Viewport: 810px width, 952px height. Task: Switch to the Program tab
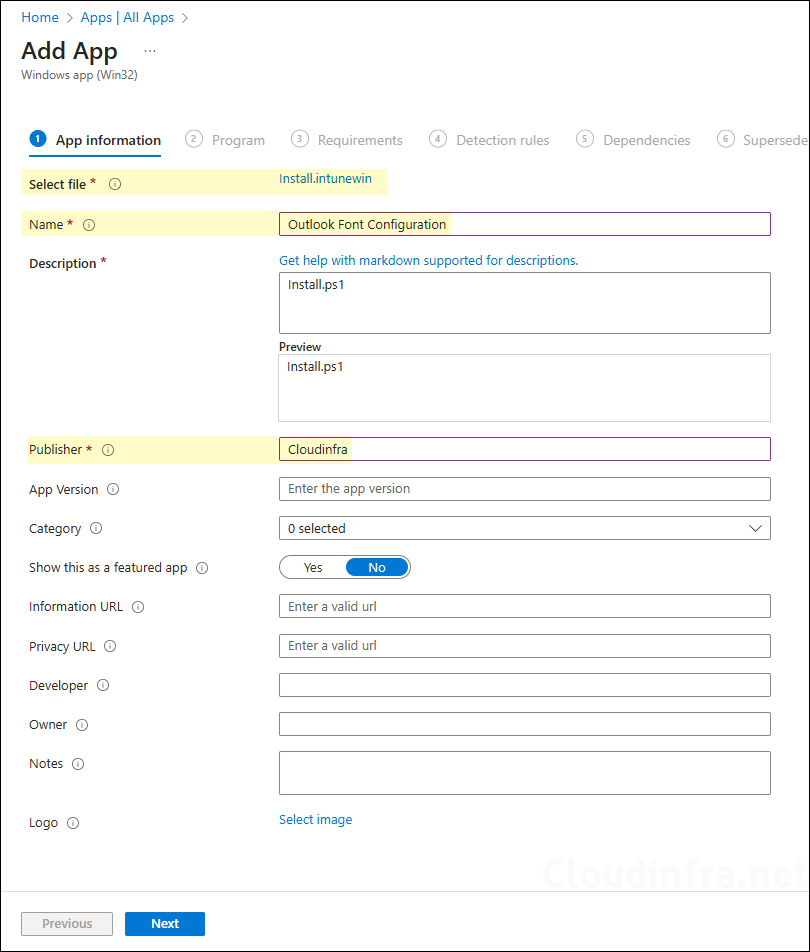pos(238,140)
